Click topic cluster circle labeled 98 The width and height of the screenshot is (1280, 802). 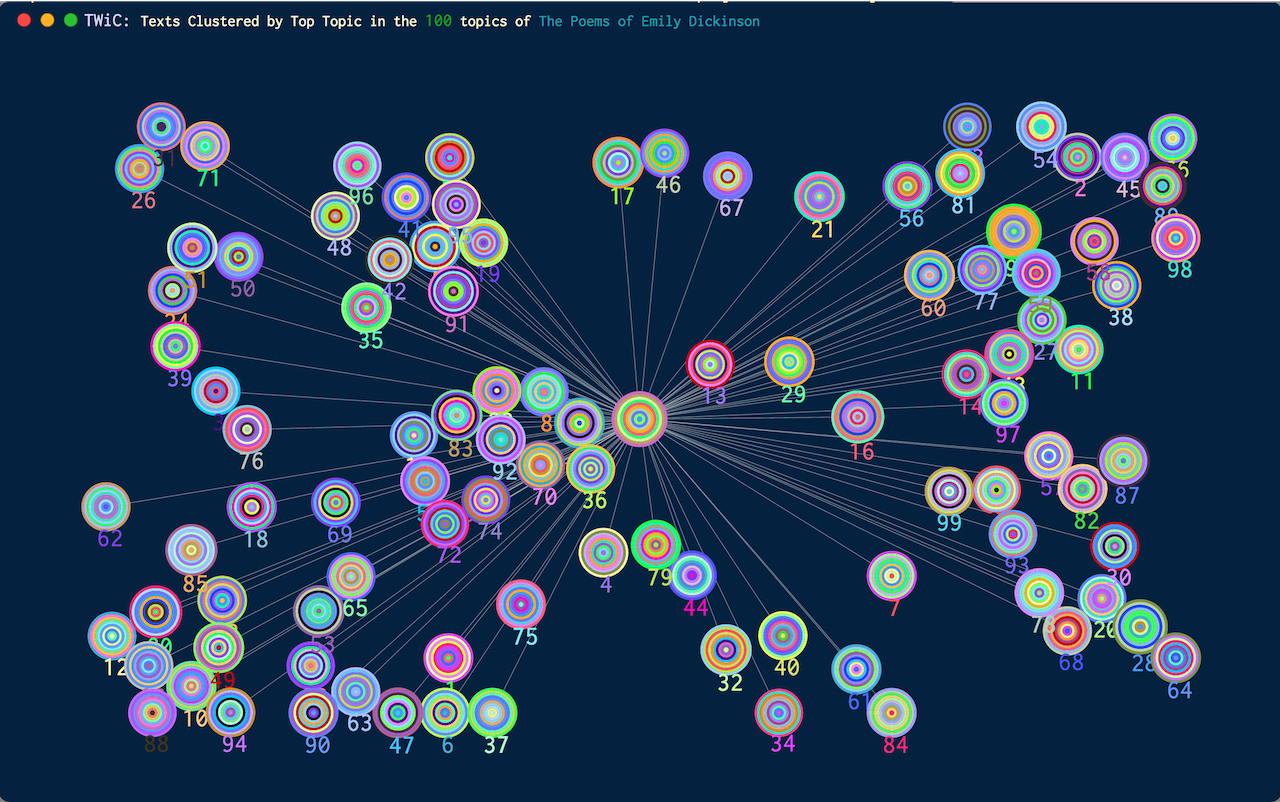coord(1176,238)
